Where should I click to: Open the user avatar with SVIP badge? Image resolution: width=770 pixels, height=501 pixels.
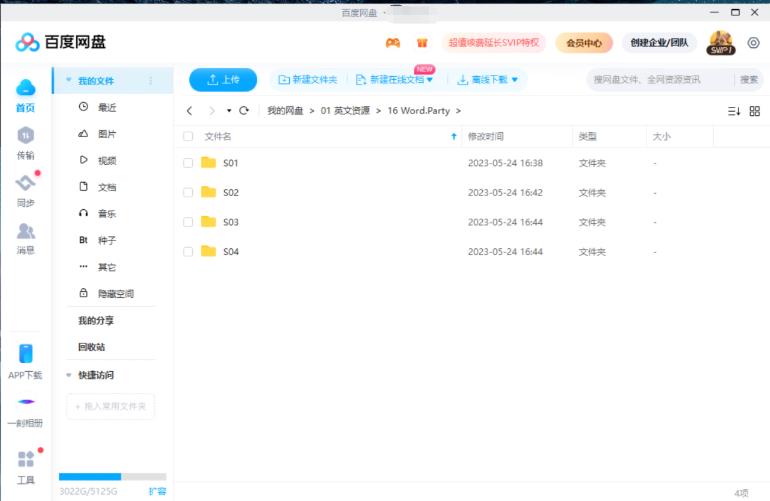(x=720, y=43)
